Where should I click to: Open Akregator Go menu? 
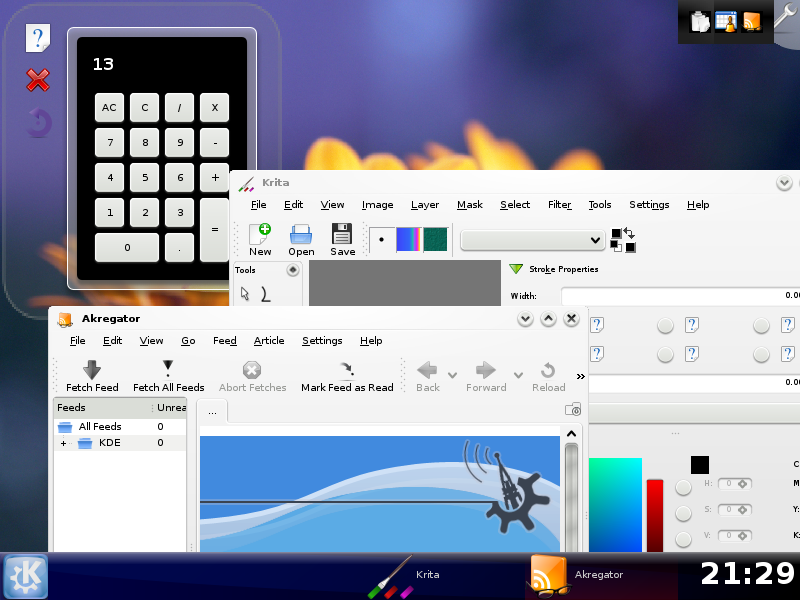tap(188, 341)
